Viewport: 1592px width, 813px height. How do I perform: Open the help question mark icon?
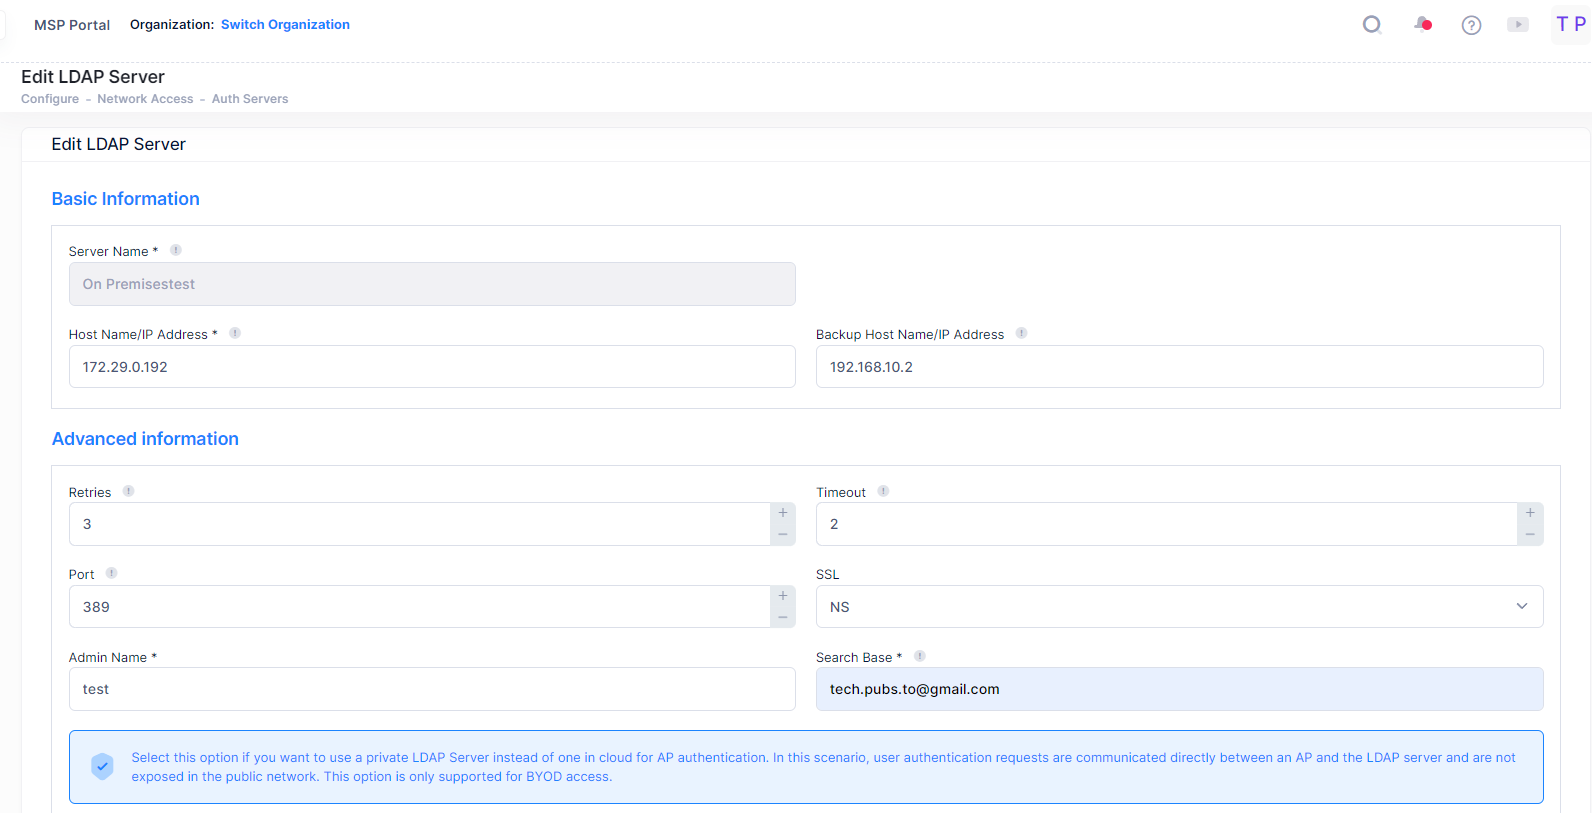(x=1471, y=24)
